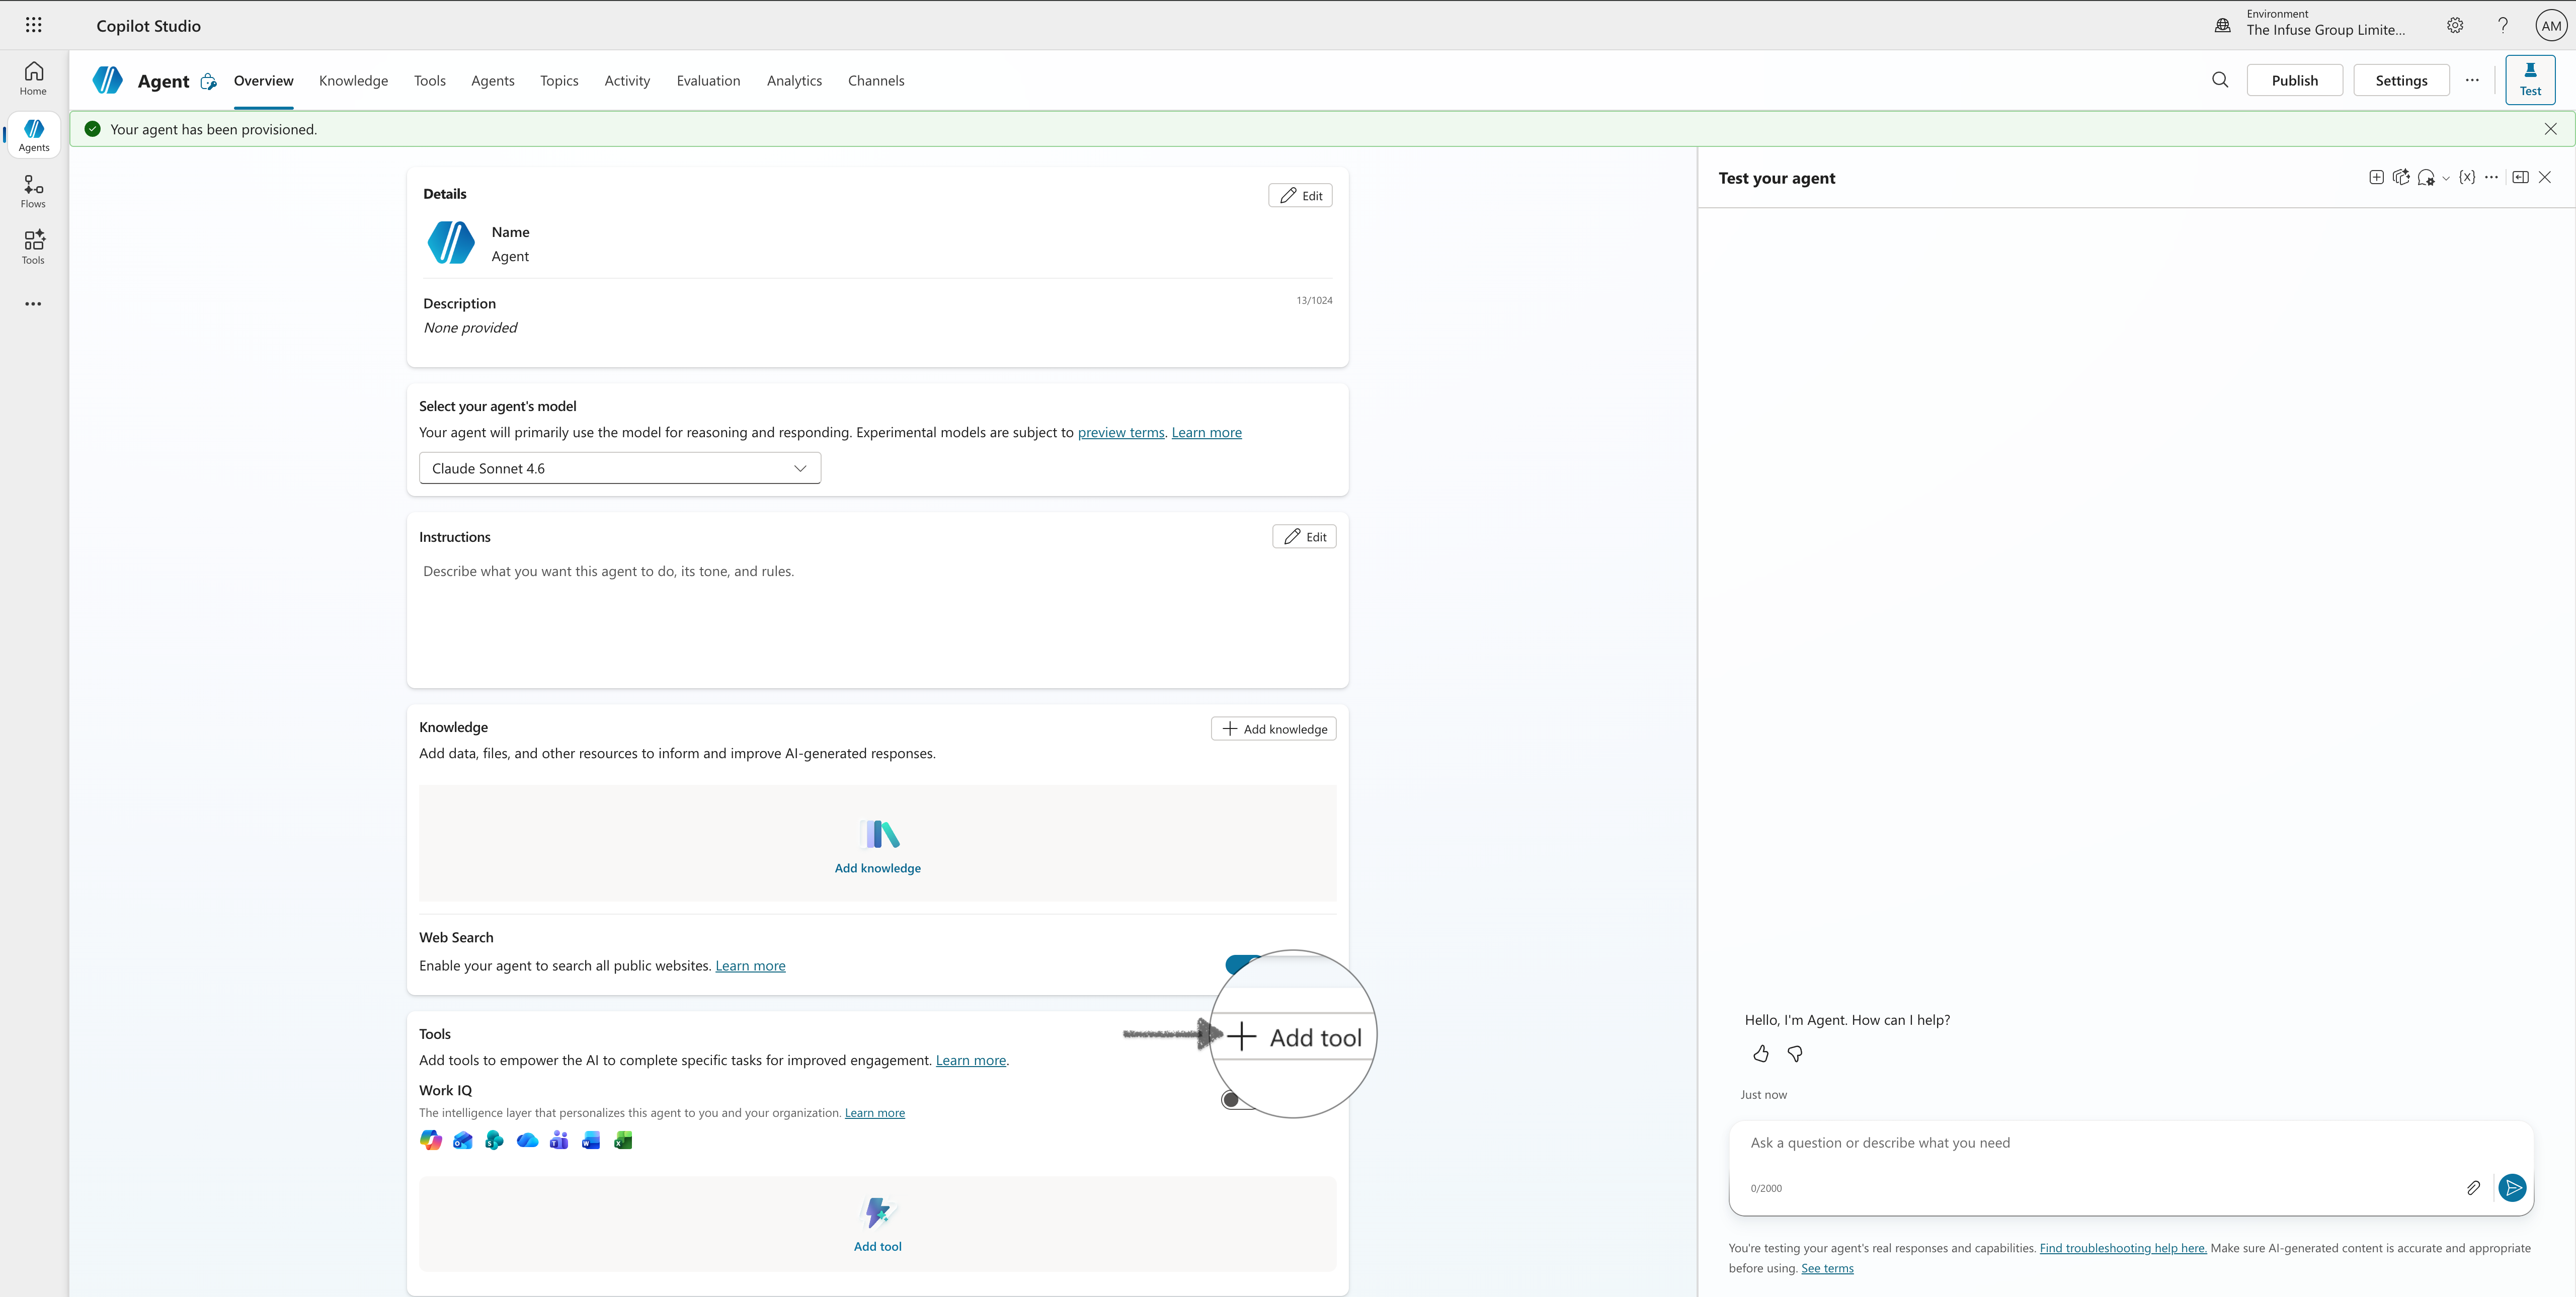This screenshot has height=1297, width=2576.
Task: Open Tools in the left sidebar
Action: click(33, 248)
